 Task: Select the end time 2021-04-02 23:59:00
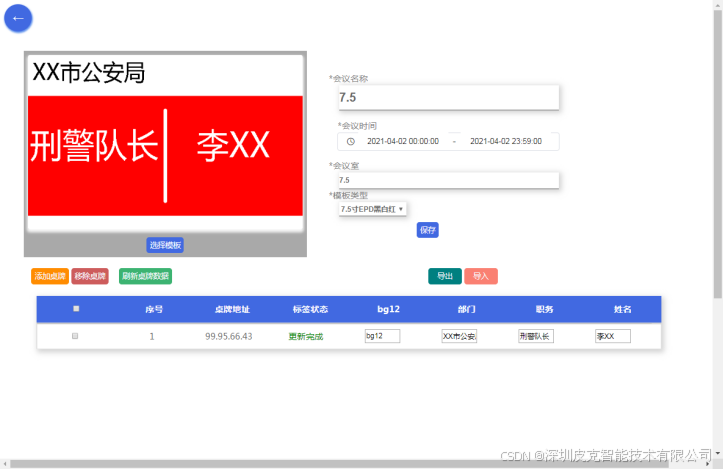(506, 142)
